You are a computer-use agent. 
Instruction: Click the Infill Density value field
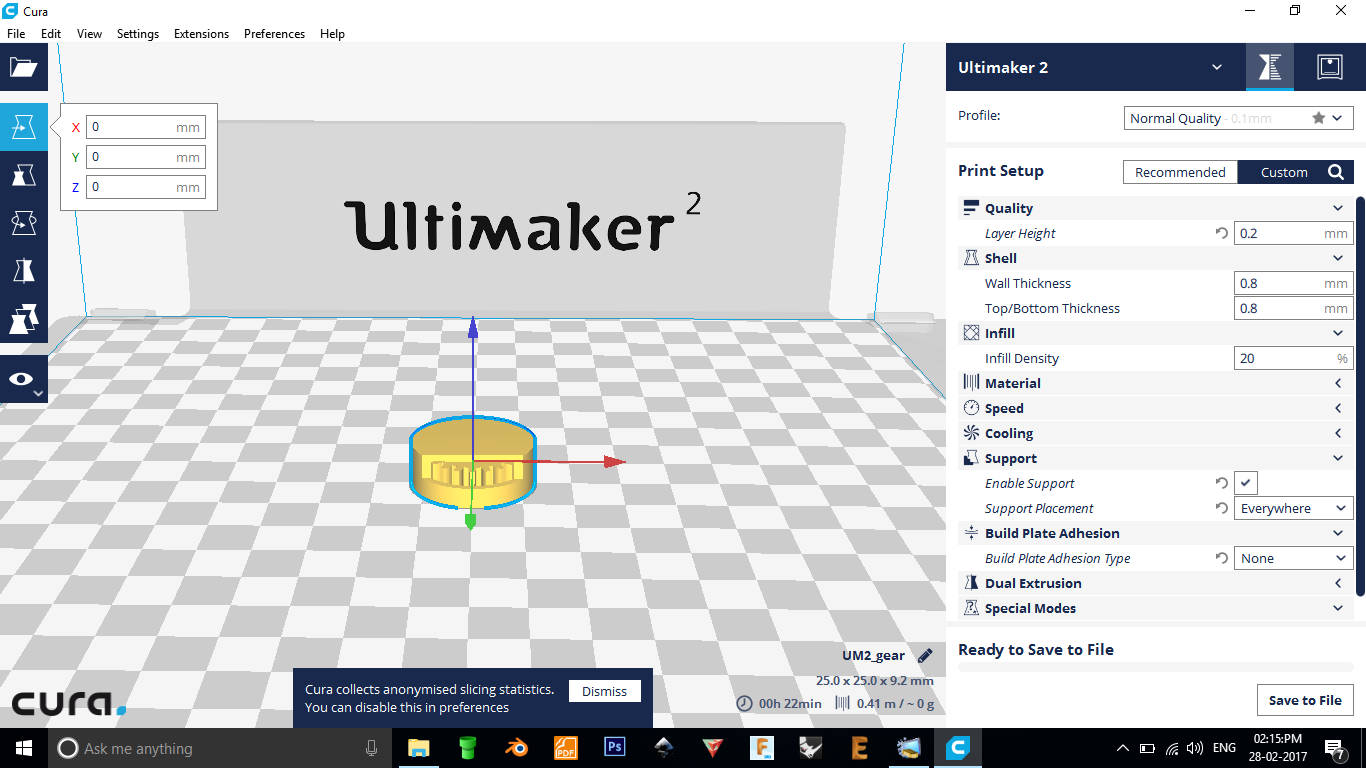pyautogui.click(x=1293, y=358)
